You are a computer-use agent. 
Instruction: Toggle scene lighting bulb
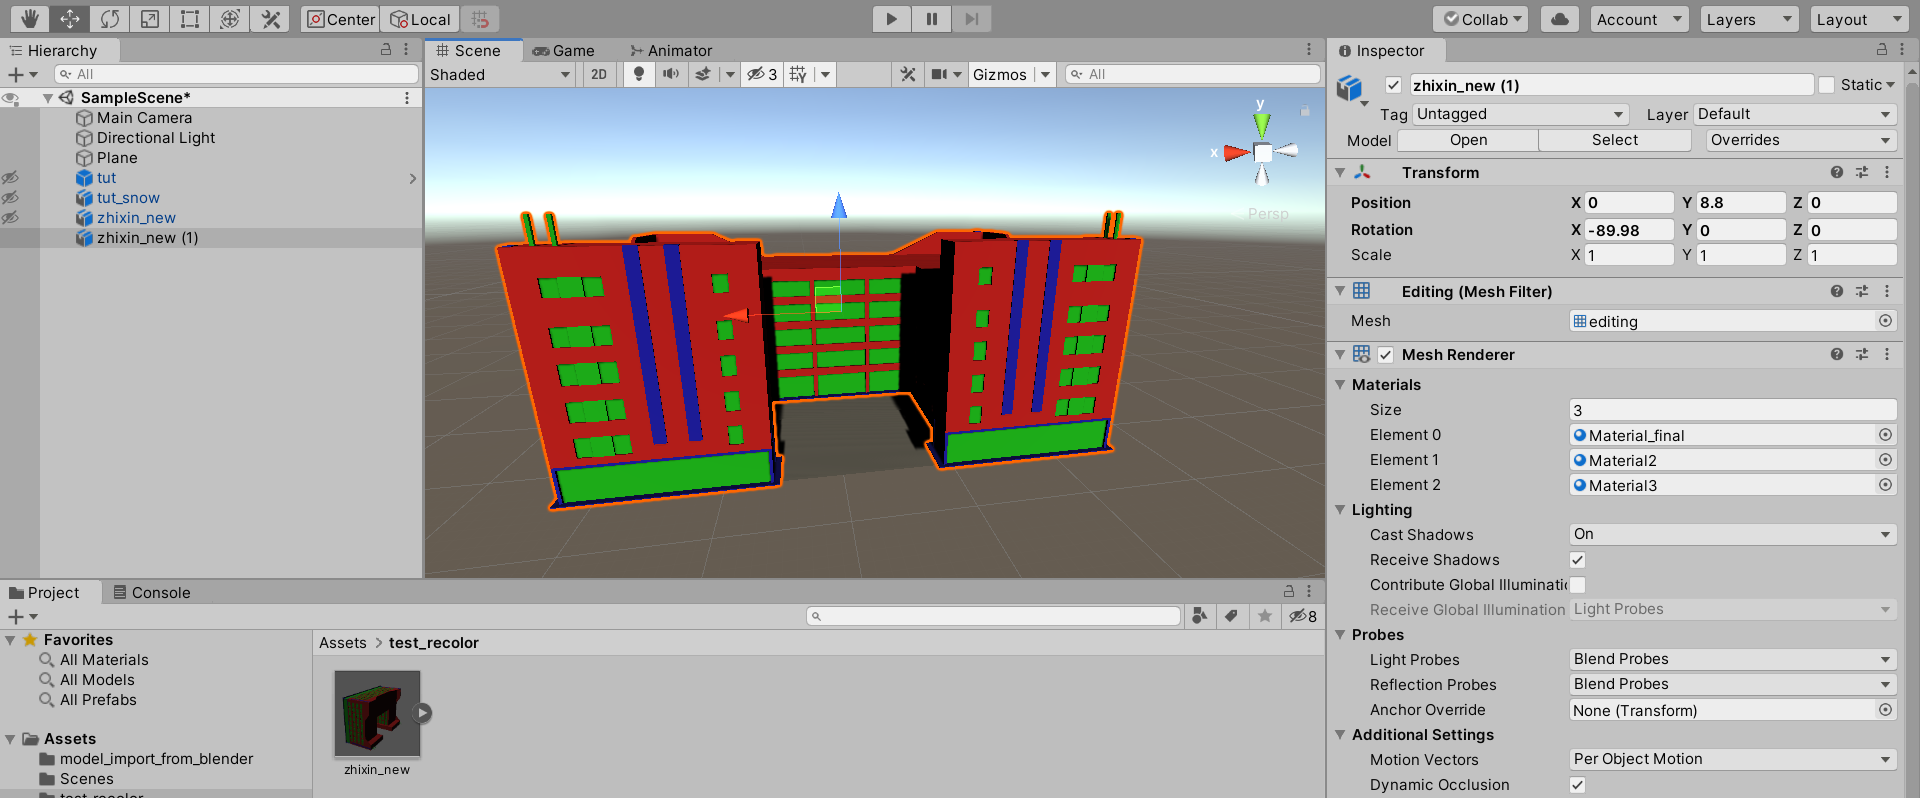[x=639, y=74]
